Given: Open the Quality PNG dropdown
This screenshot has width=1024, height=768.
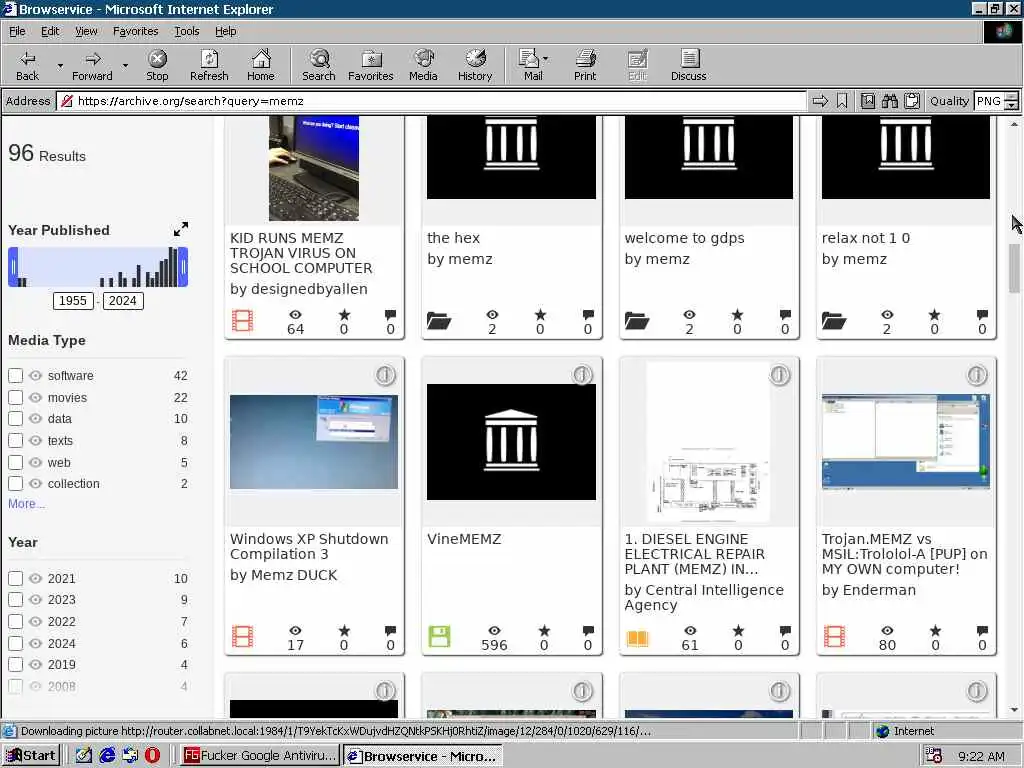Looking at the screenshot, I should pos(1011,101).
